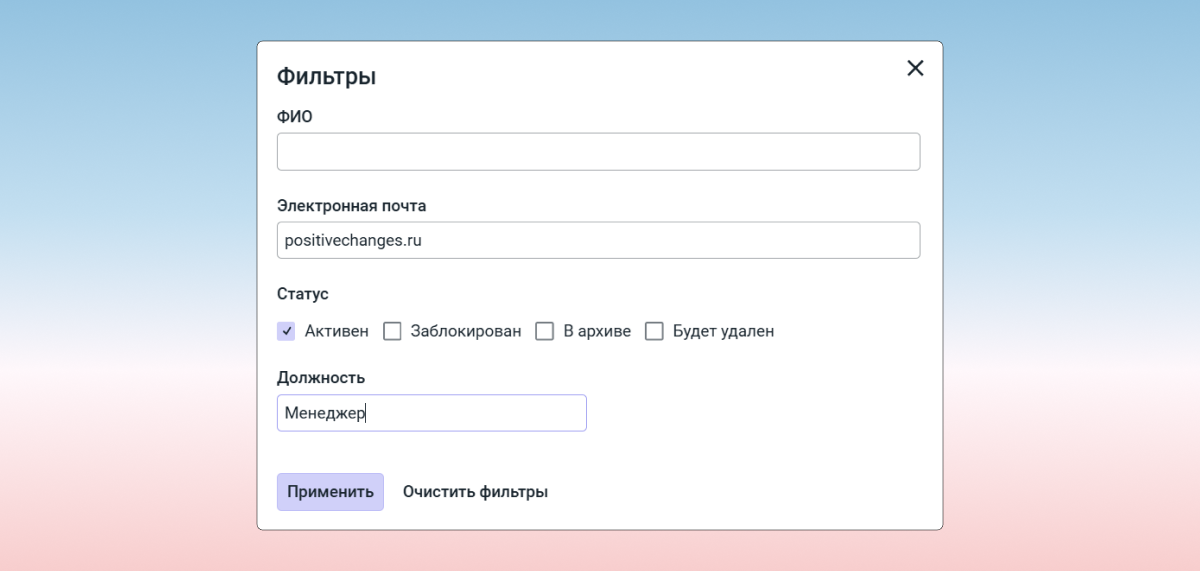Focus the Электронная почта input field
The width and height of the screenshot is (1200, 571).
[598, 240]
